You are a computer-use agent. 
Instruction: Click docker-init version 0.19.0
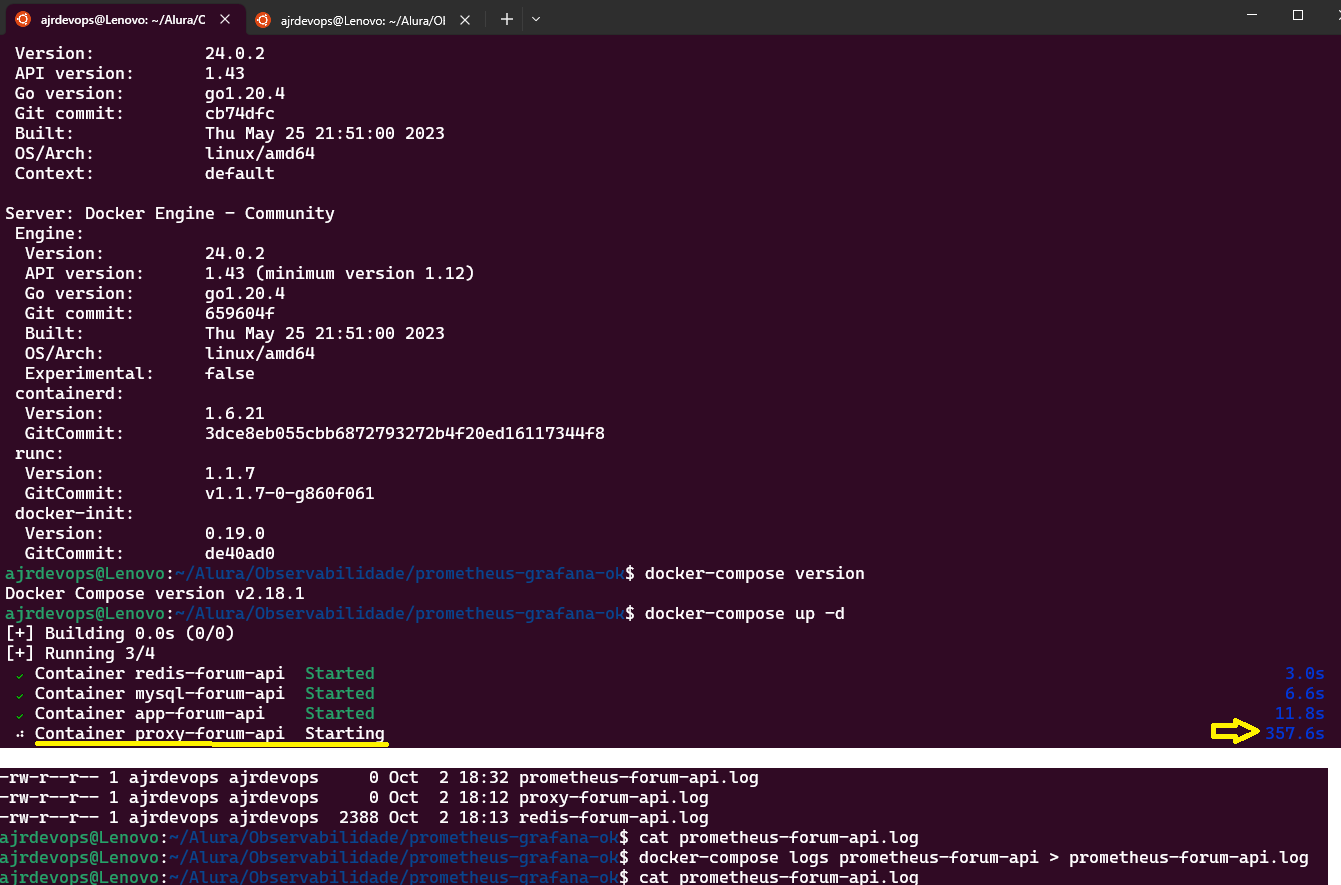click(235, 533)
